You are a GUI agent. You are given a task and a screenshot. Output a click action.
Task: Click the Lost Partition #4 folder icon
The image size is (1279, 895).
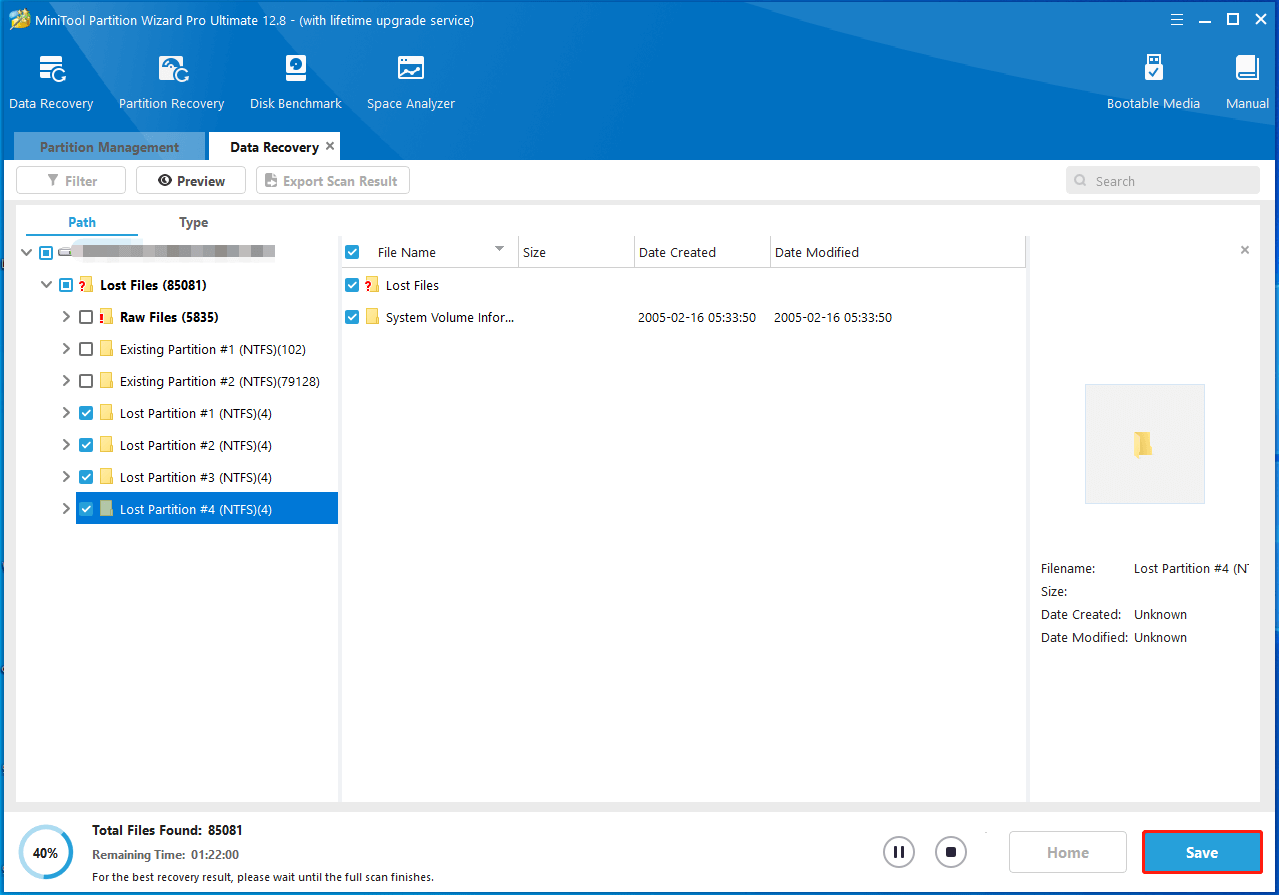[106, 509]
